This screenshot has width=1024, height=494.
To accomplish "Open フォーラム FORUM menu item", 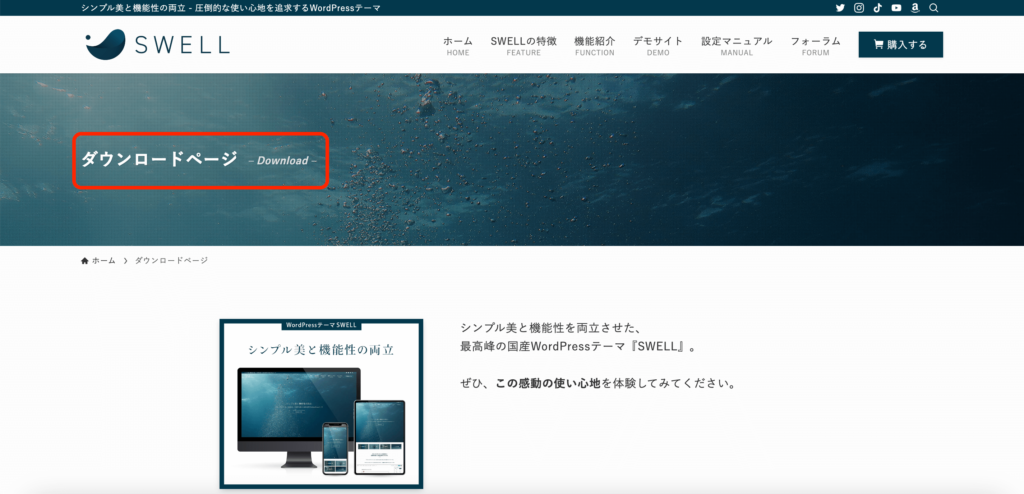I will [815, 46].
